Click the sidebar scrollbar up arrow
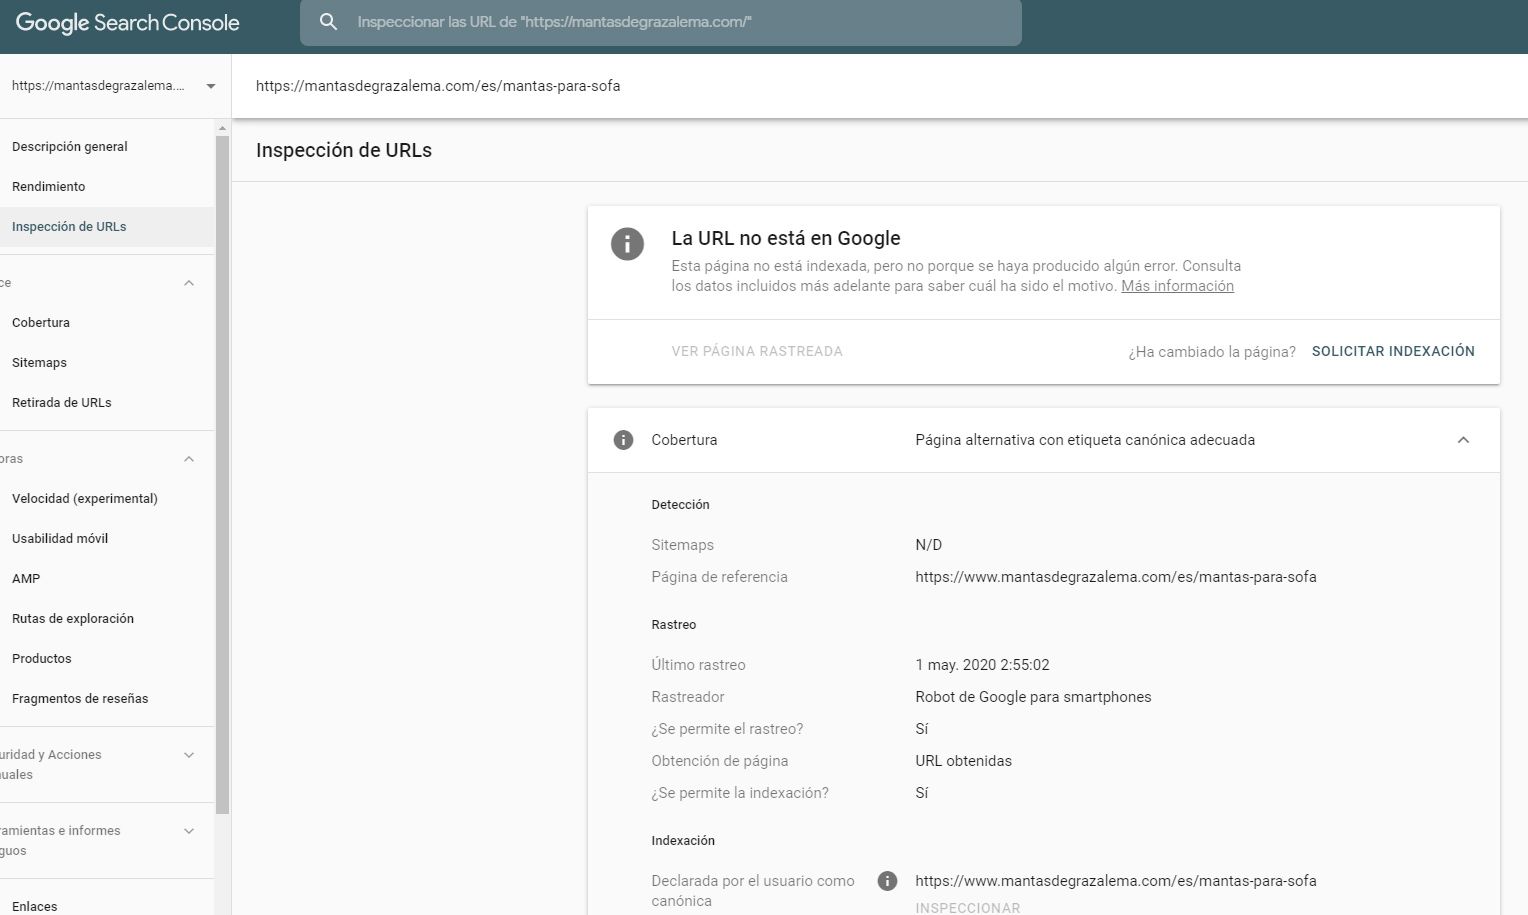The width and height of the screenshot is (1528, 915). pyautogui.click(x=222, y=128)
